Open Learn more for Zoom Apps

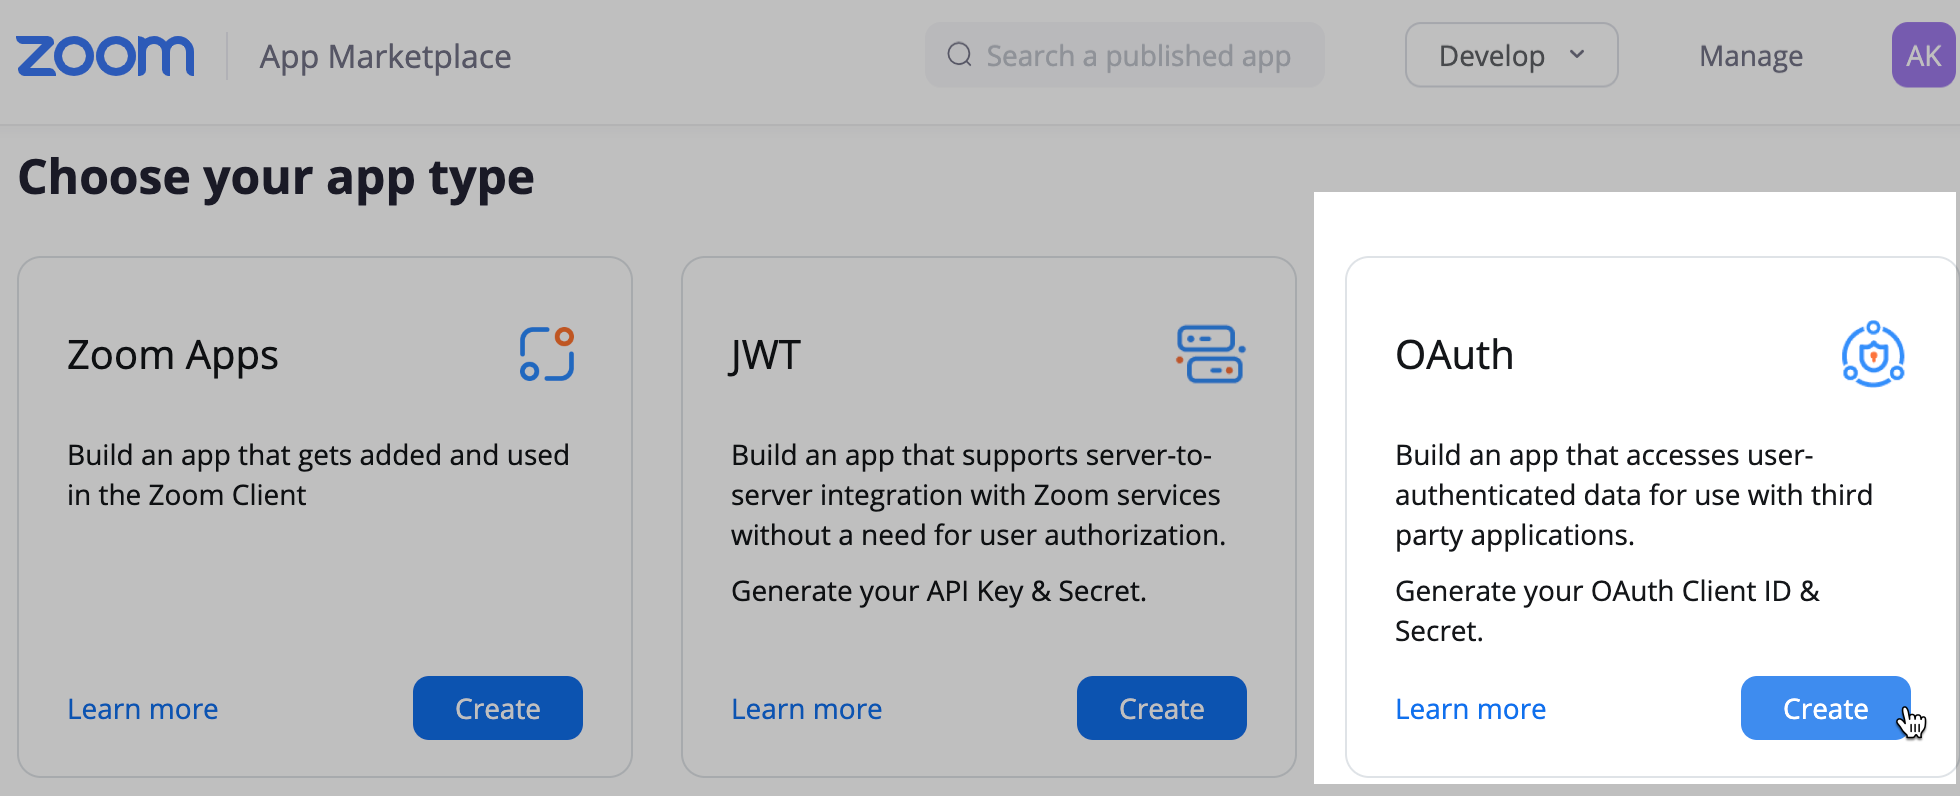[x=143, y=709]
